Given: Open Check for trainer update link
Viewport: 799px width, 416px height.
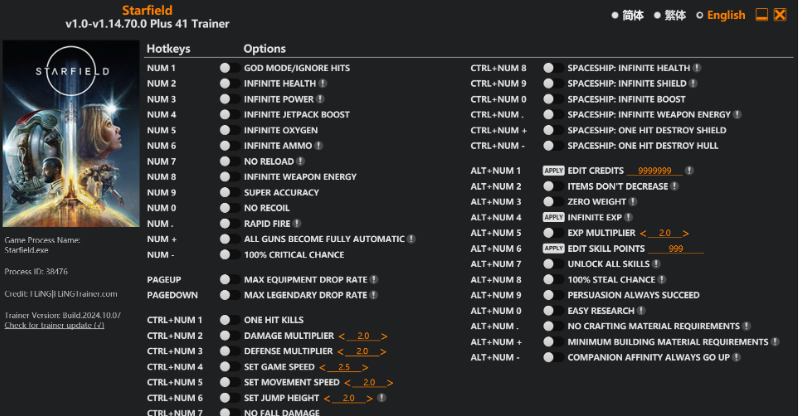Looking at the screenshot, I should click(x=54, y=325).
